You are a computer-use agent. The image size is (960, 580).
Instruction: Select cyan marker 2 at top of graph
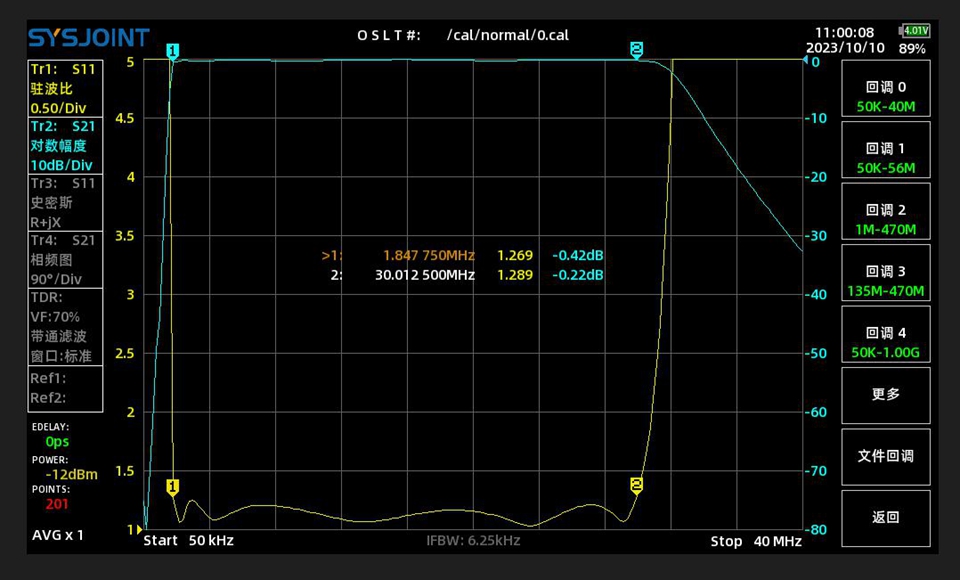tap(636, 49)
